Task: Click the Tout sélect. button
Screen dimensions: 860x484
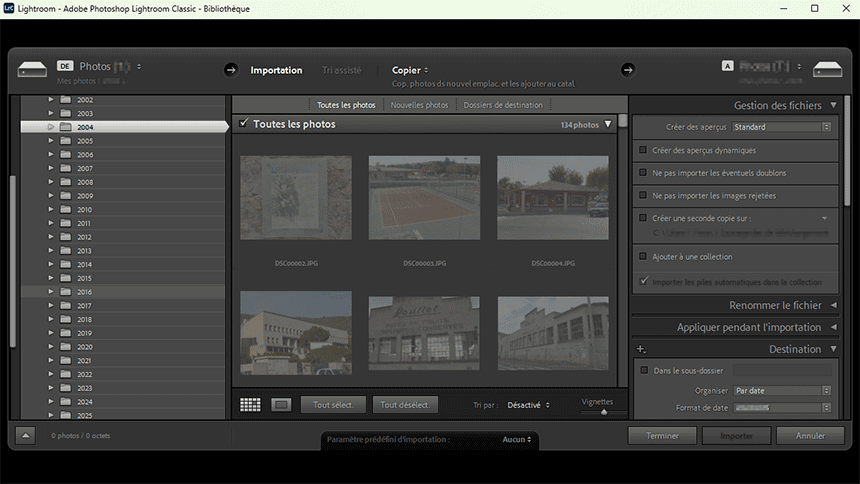Action: tap(333, 405)
